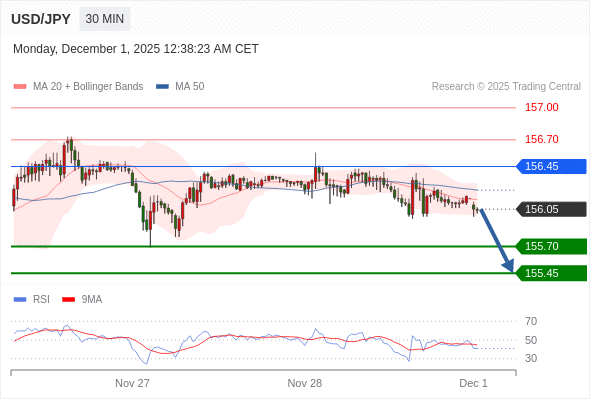Click the MA 50 legend swatch

pyautogui.click(x=162, y=87)
